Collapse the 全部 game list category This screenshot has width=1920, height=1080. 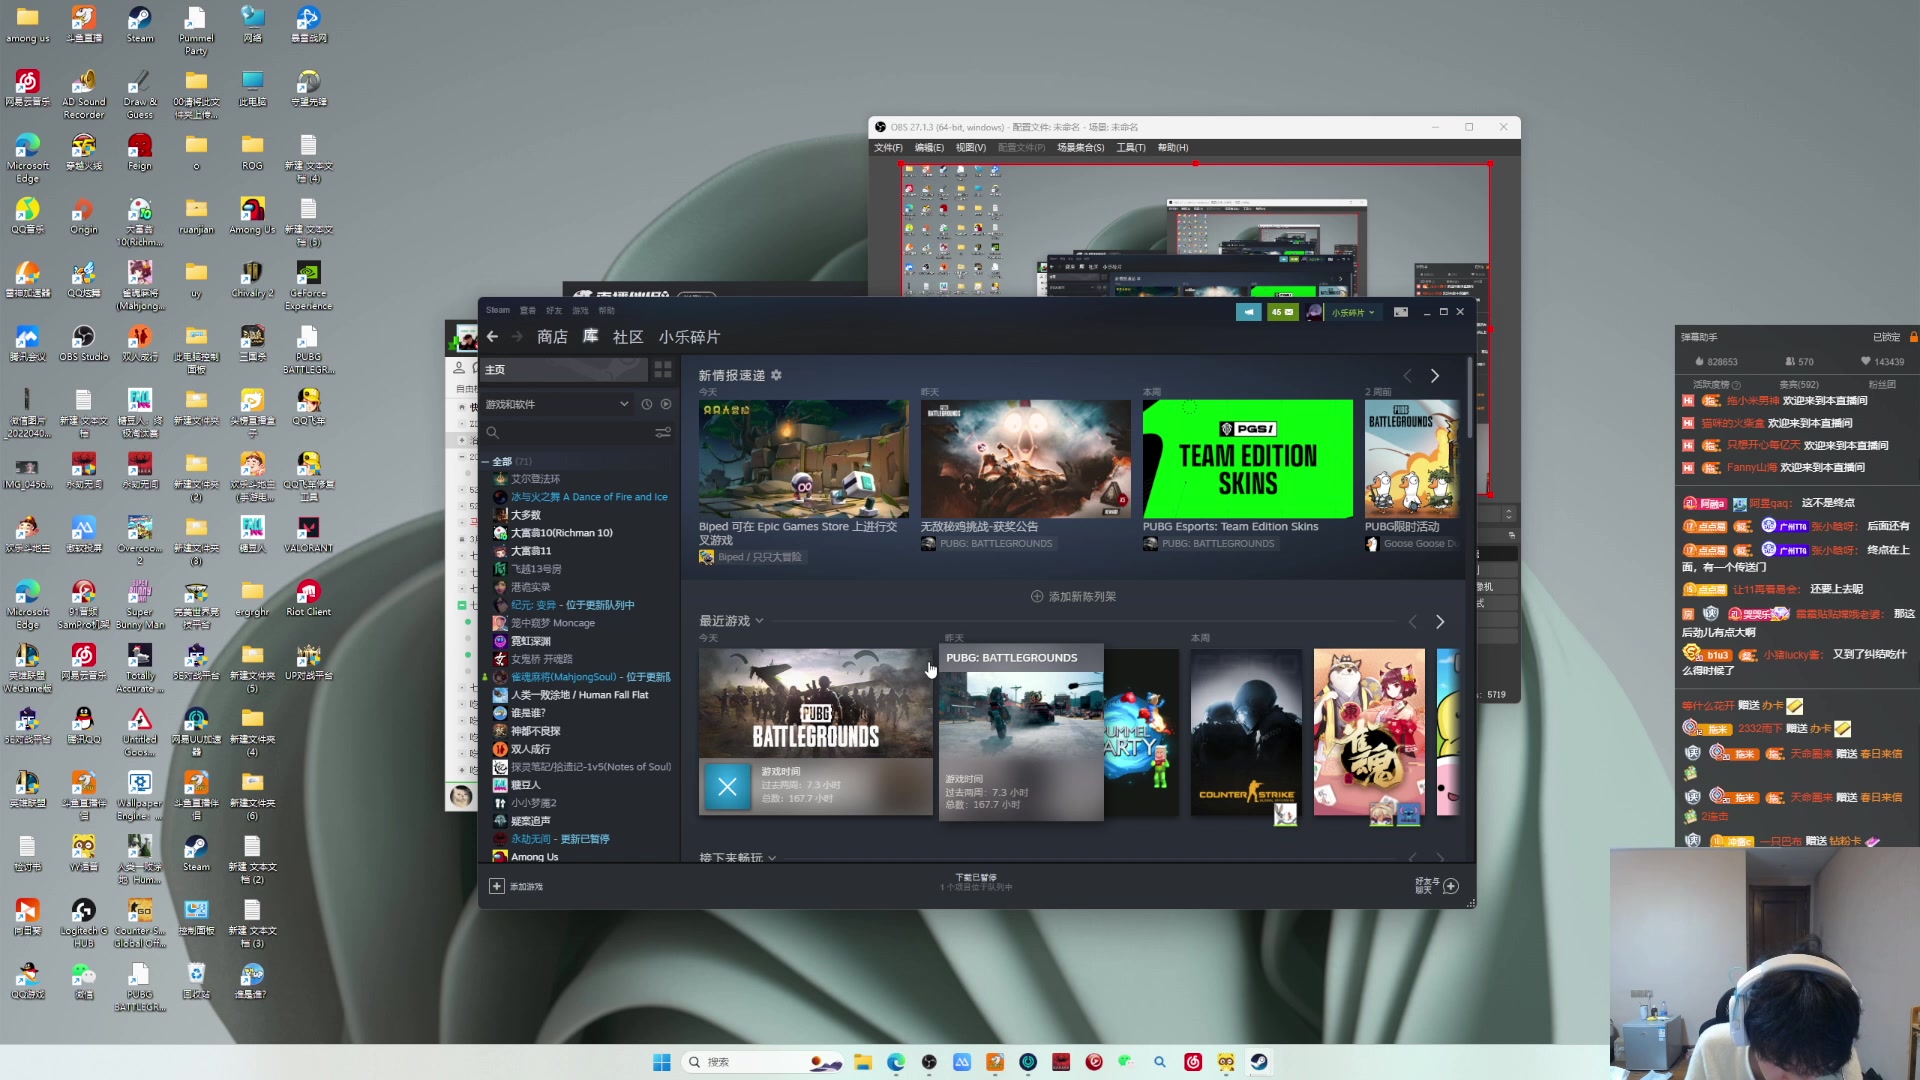pos(486,461)
